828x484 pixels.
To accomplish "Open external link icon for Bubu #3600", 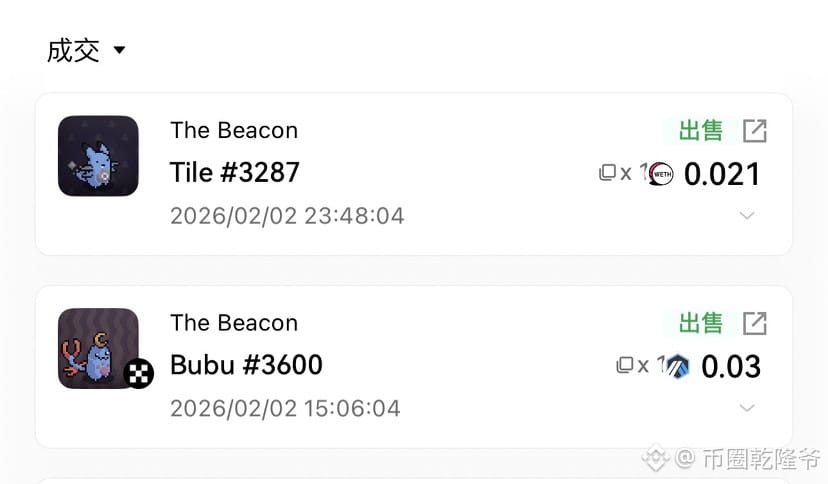I will (x=754, y=323).
